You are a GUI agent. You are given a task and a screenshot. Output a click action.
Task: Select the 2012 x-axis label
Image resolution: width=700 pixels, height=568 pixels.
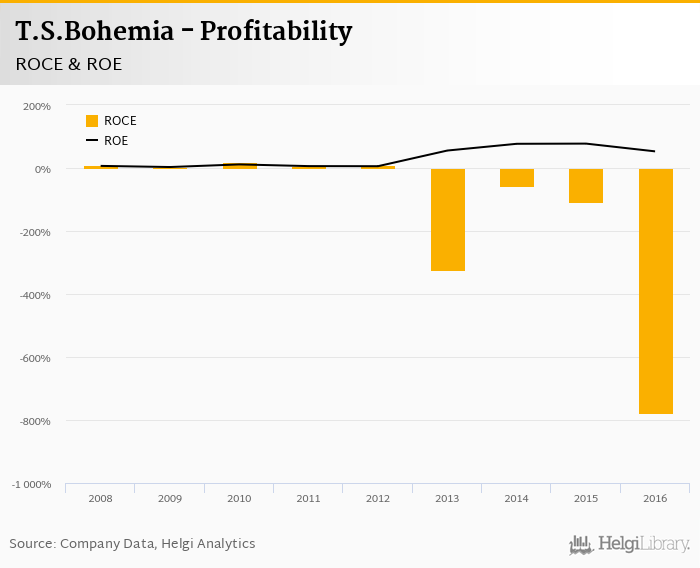(378, 498)
